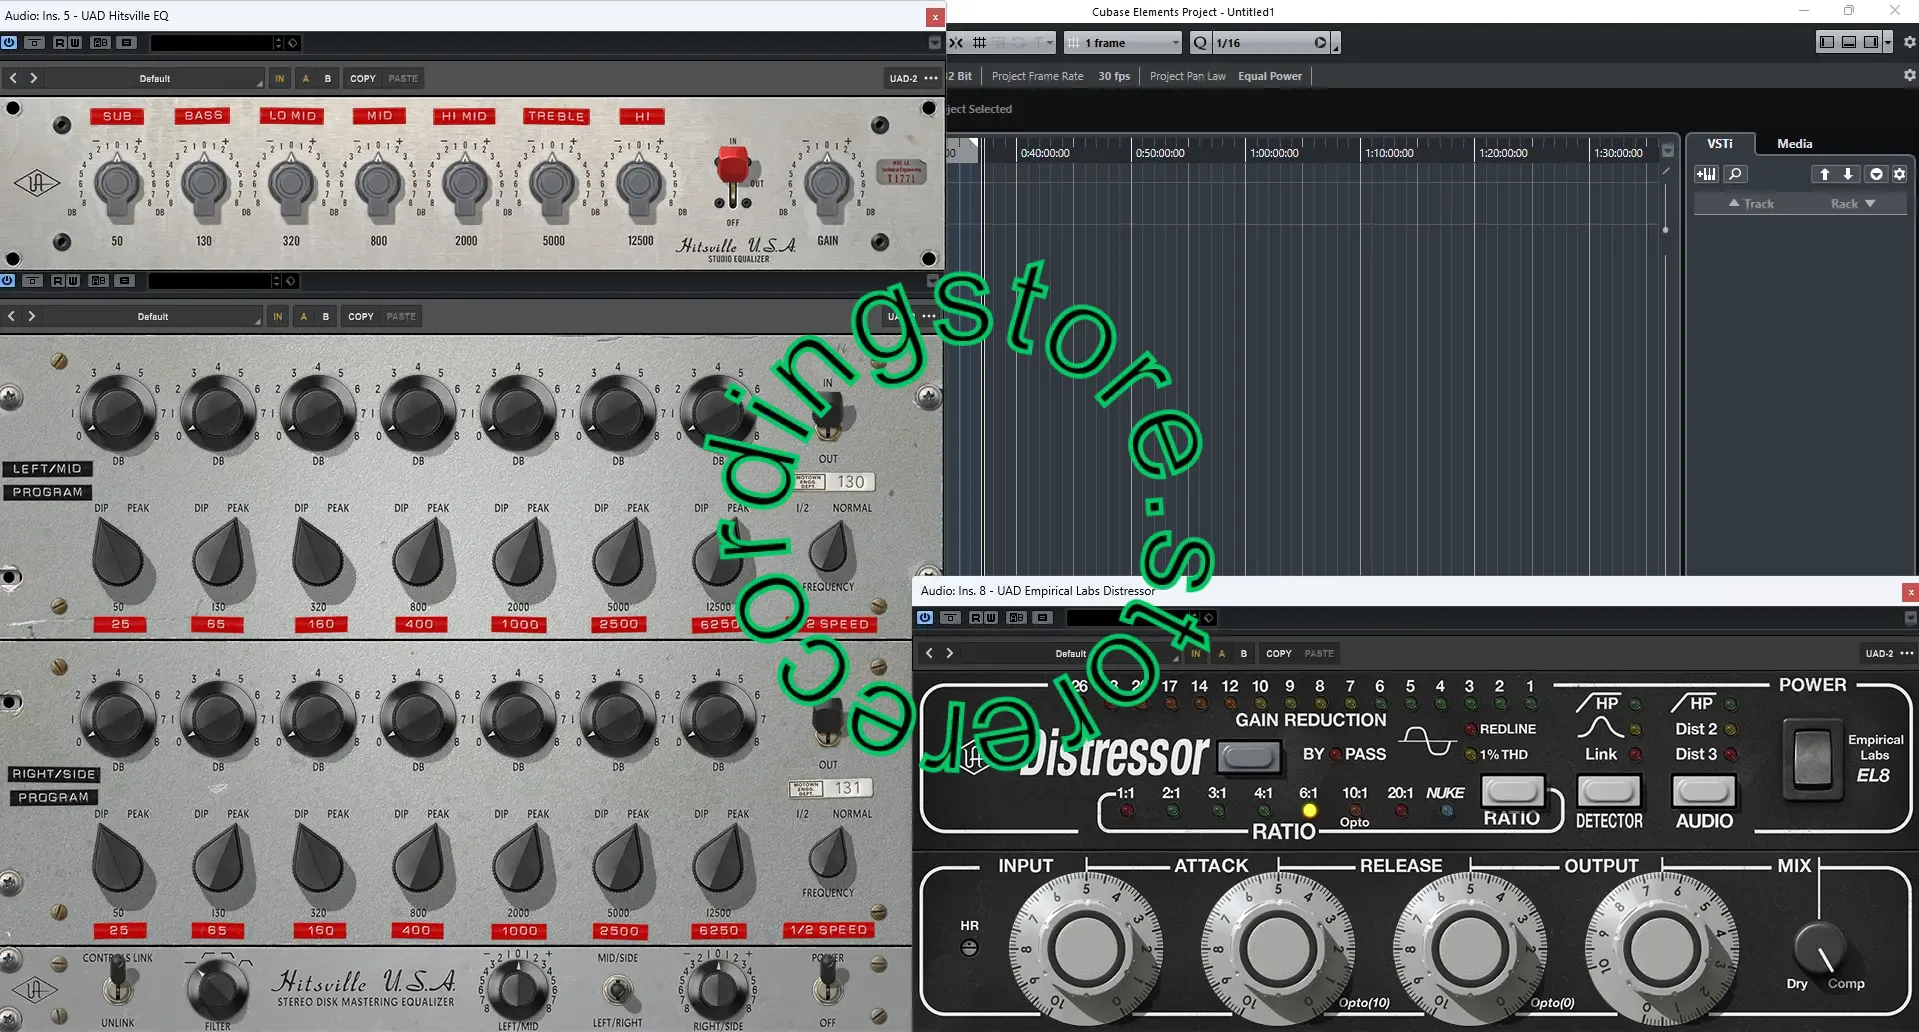Show next instrument with down arrow
This screenshot has width=1919, height=1032.
pyautogui.click(x=1848, y=174)
